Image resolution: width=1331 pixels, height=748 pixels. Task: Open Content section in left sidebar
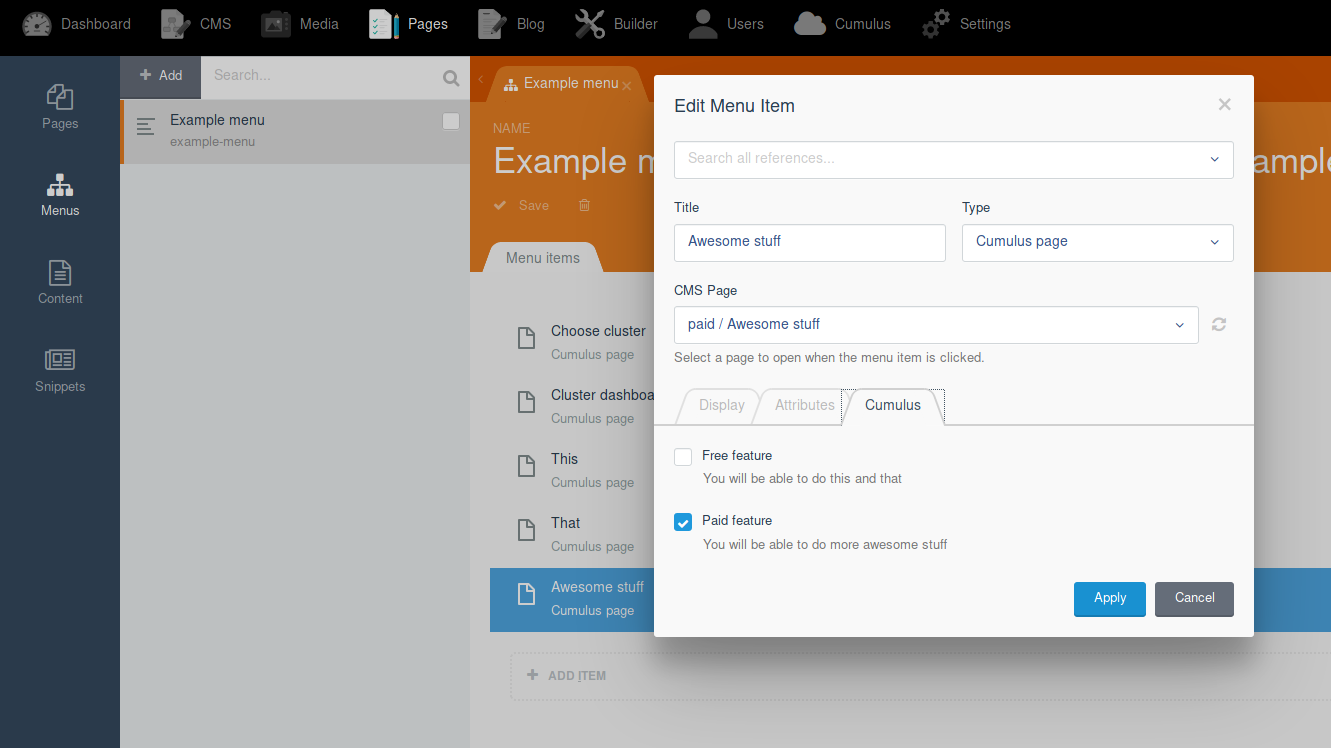[60, 283]
